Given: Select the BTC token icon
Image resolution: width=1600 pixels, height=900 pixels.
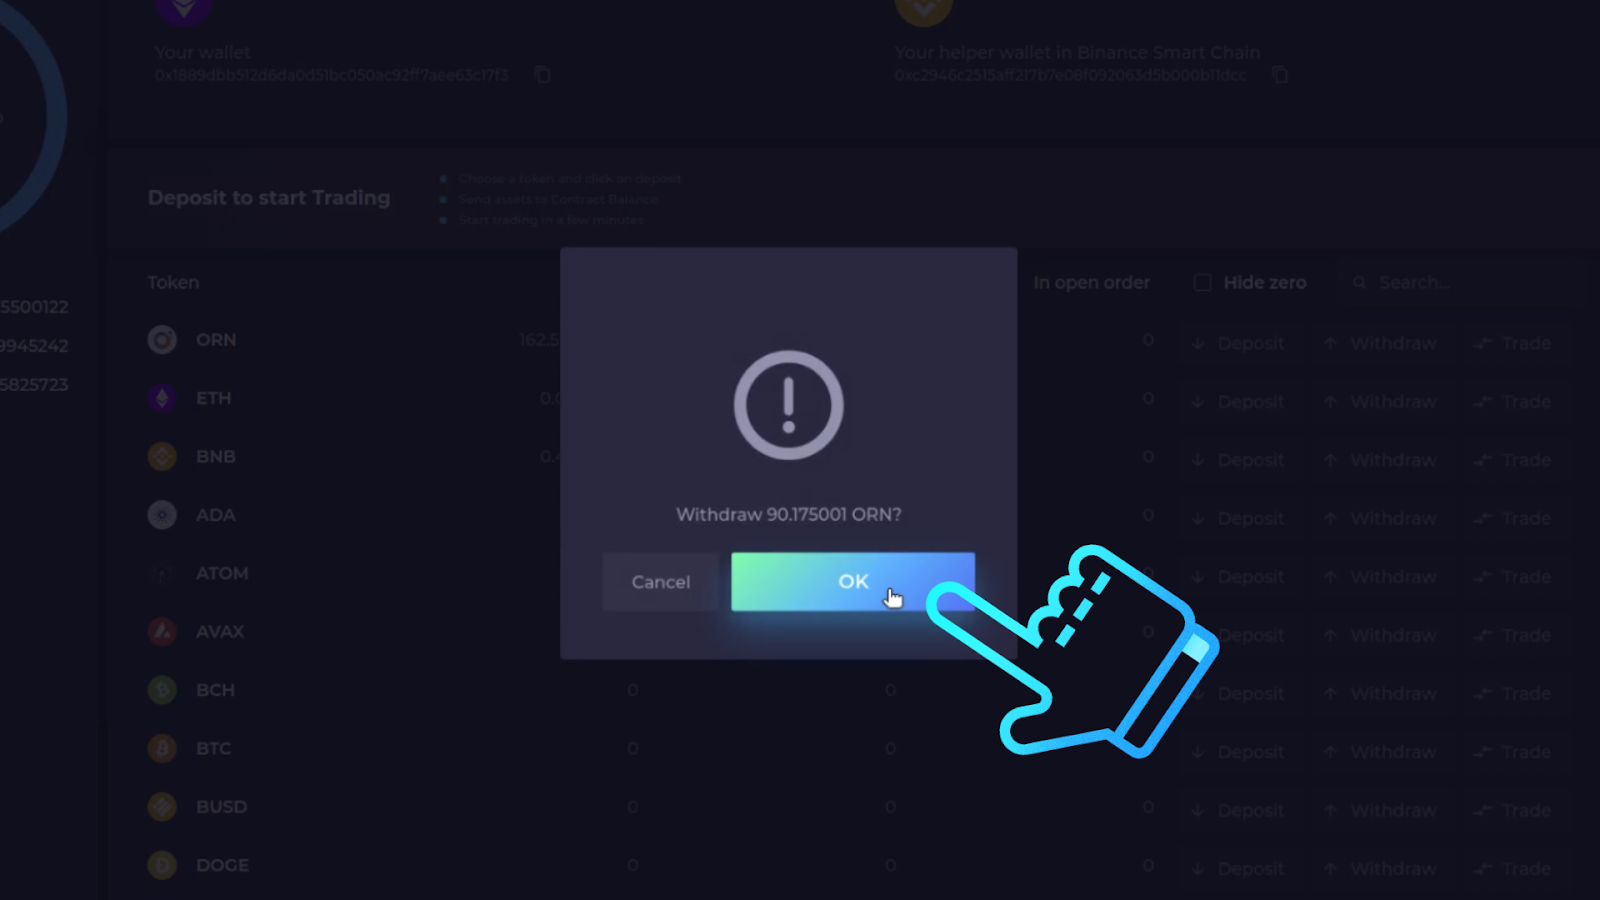Looking at the screenshot, I should point(162,748).
